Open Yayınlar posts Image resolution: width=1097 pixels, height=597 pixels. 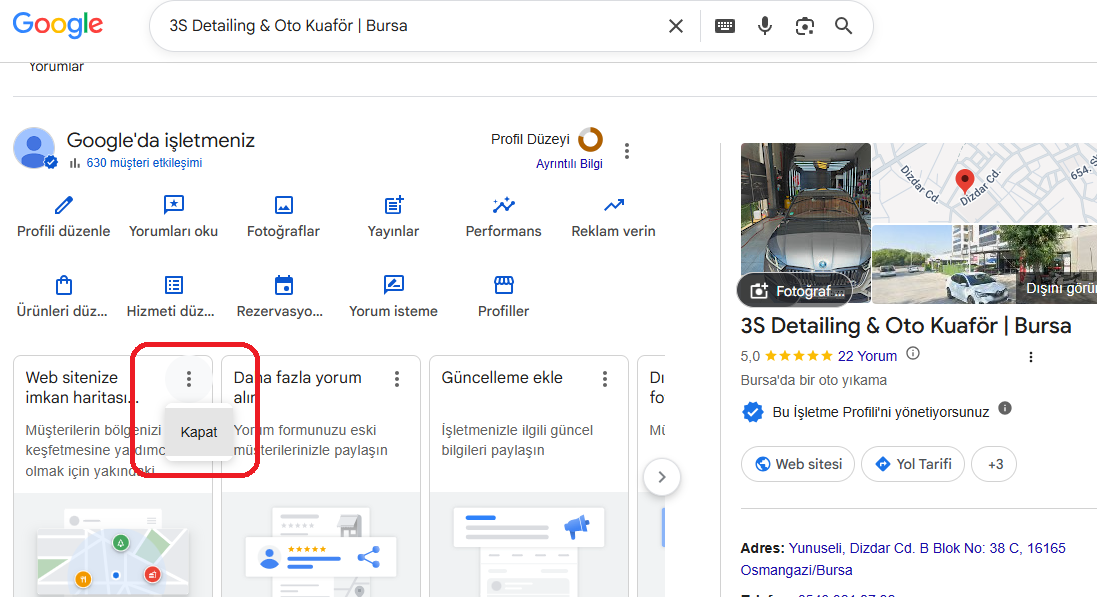(393, 217)
